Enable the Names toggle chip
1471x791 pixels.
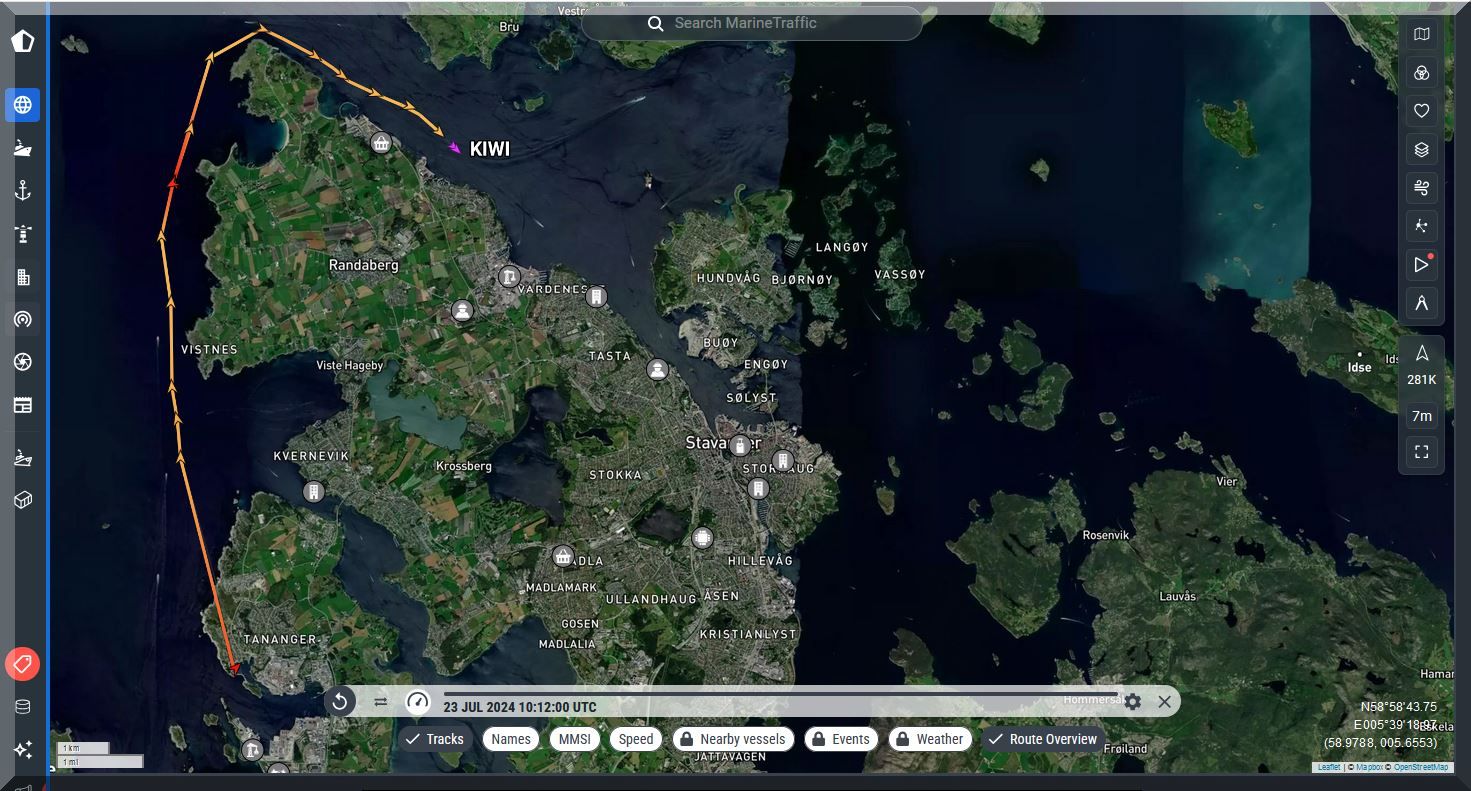pos(511,739)
